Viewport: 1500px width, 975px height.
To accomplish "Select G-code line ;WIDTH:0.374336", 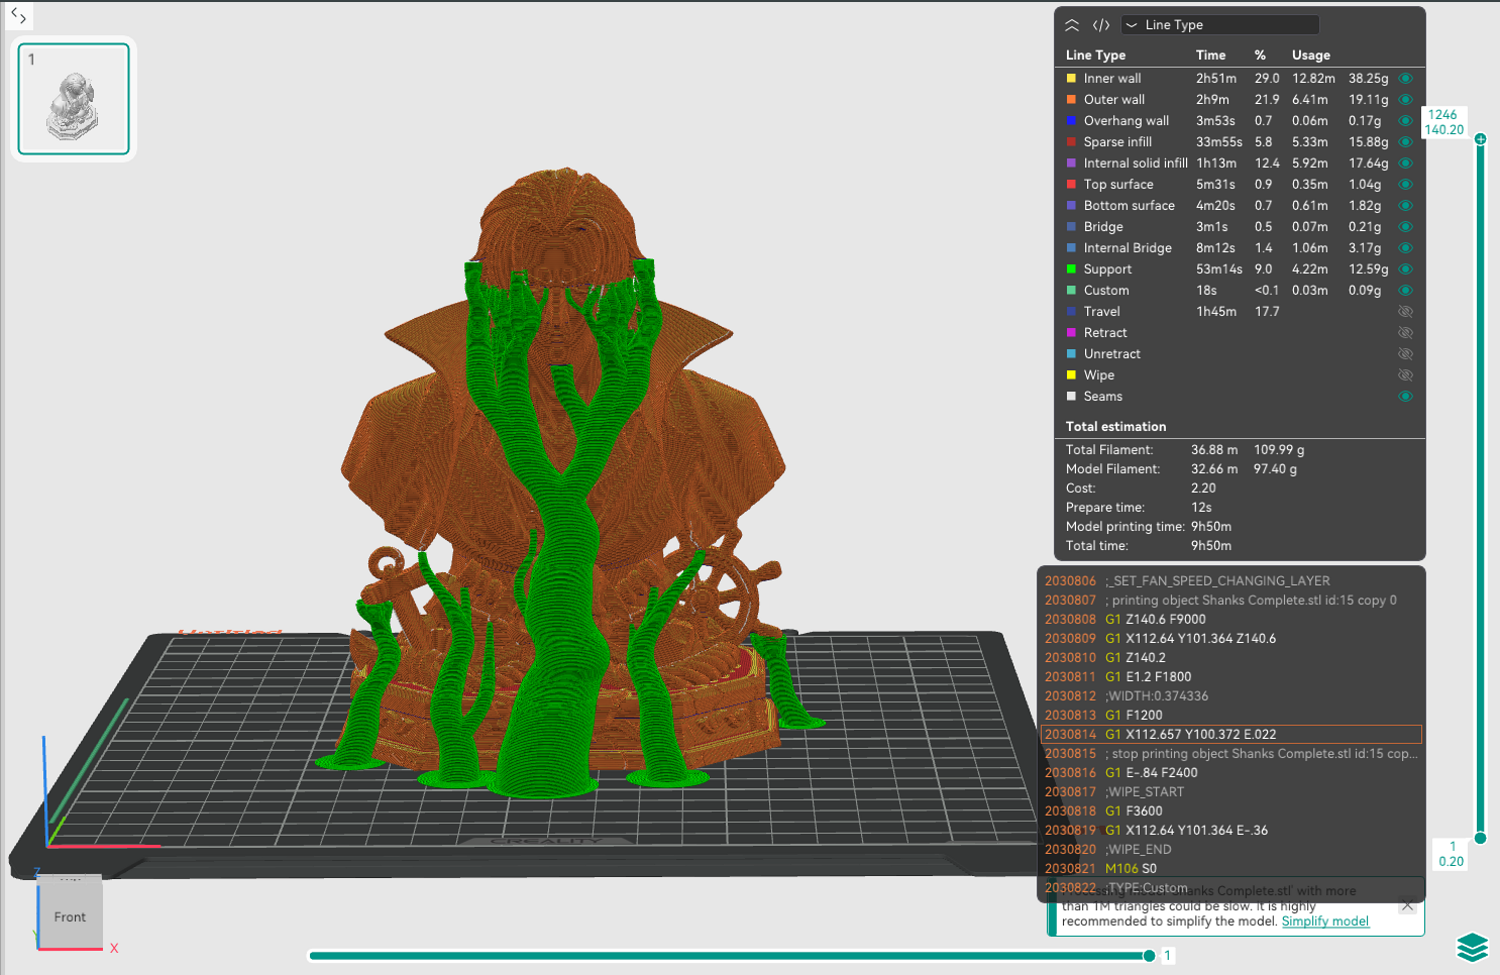I will point(1232,696).
